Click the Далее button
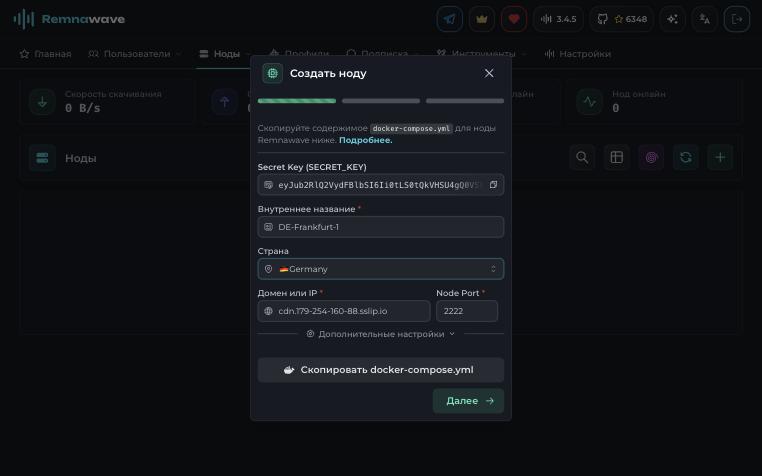This screenshot has height=476, width=762. 468,401
